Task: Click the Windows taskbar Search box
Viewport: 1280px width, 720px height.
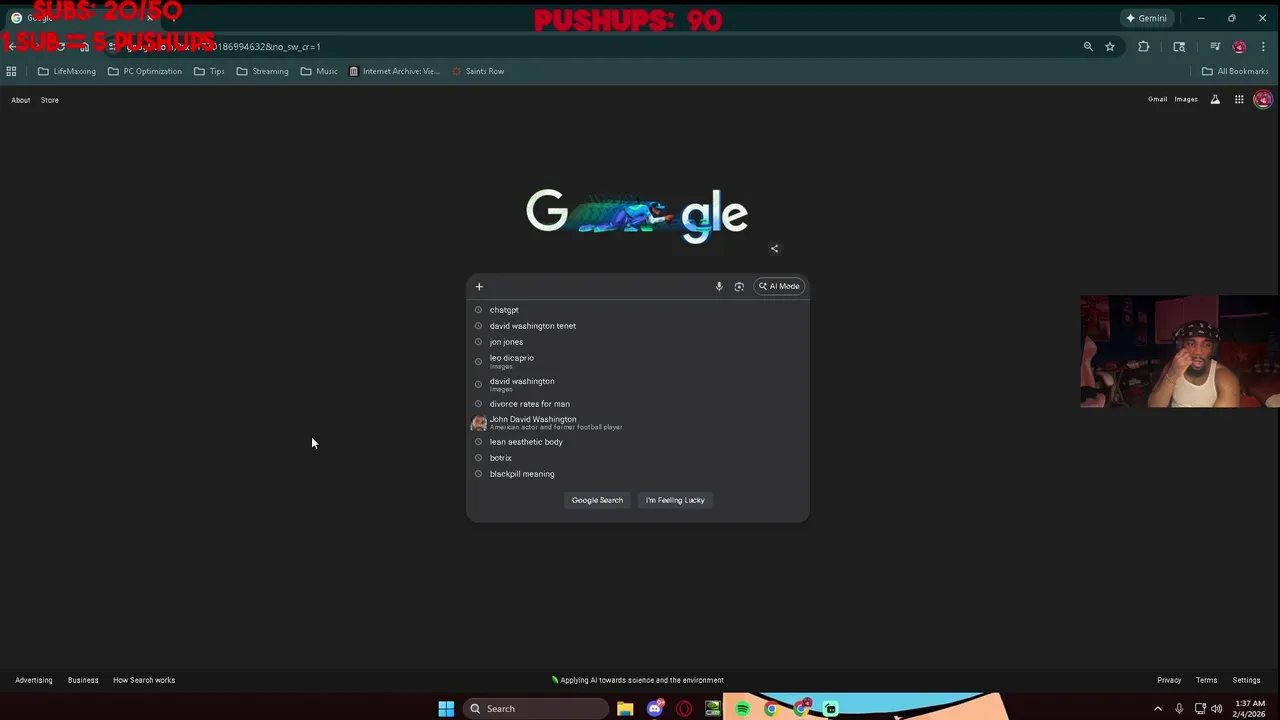Action: coord(536,709)
